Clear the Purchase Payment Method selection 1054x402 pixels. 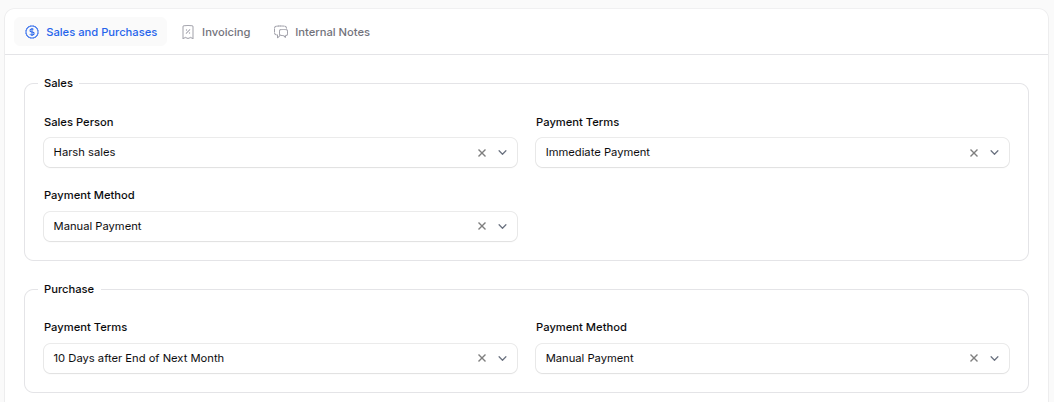click(x=973, y=358)
